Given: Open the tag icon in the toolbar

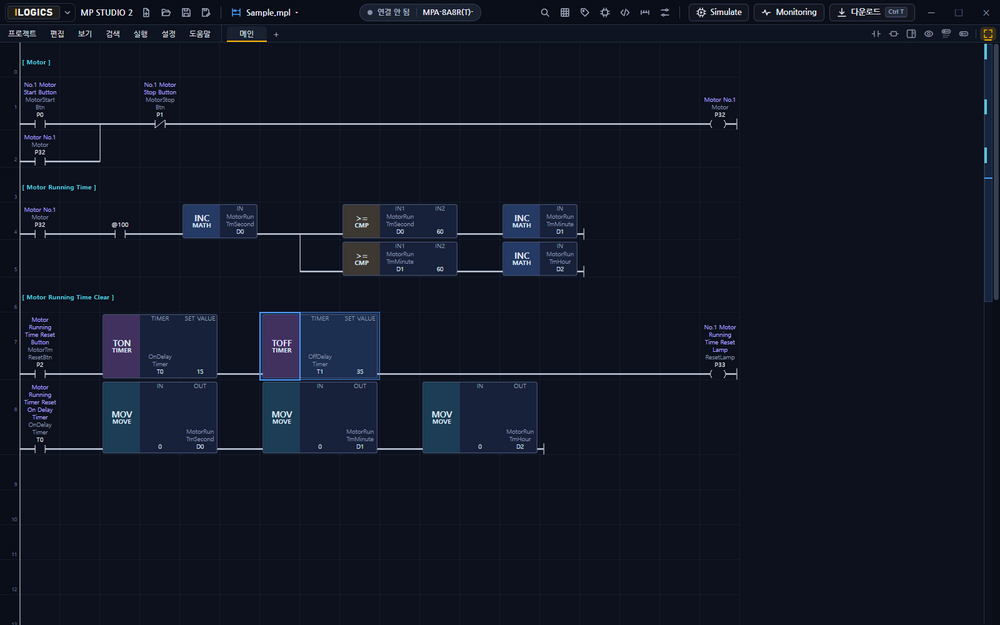Looking at the screenshot, I should coord(585,12).
